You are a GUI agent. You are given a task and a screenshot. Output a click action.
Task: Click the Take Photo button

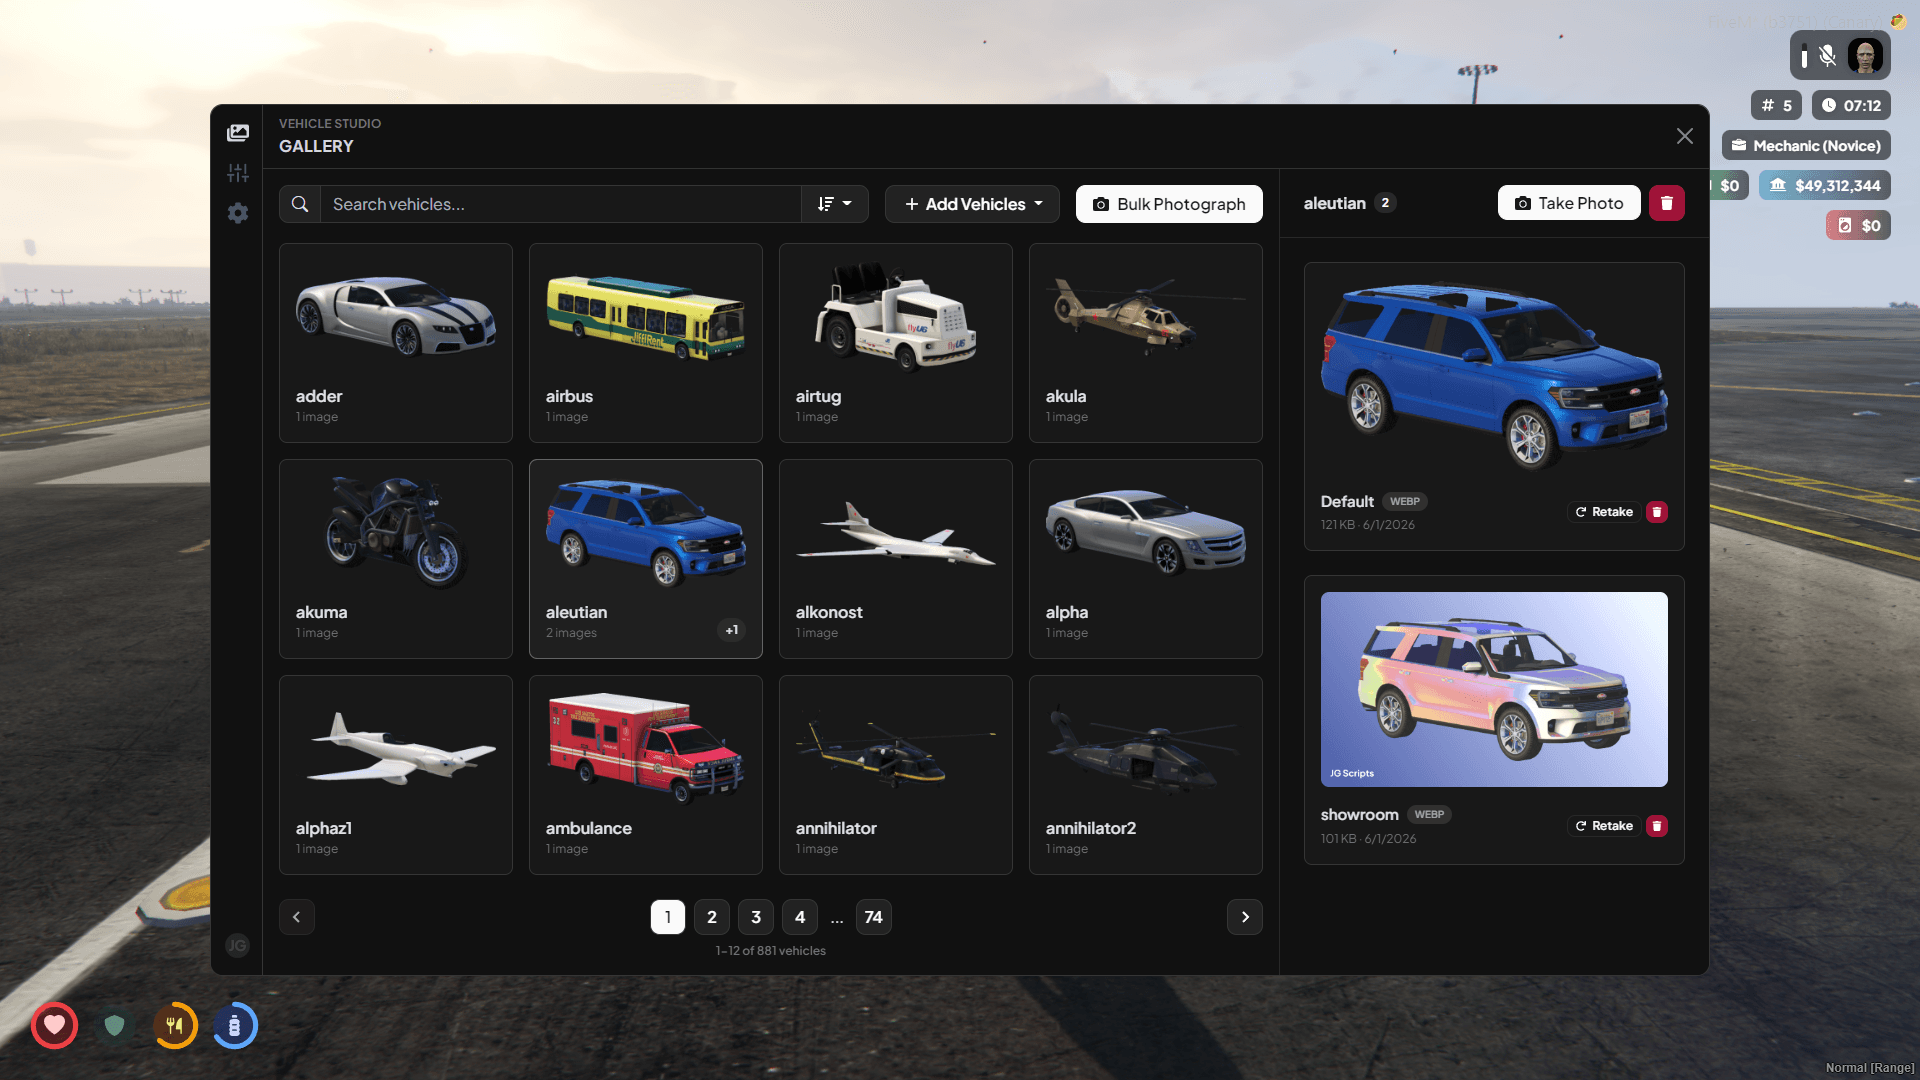pyautogui.click(x=1569, y=203)
